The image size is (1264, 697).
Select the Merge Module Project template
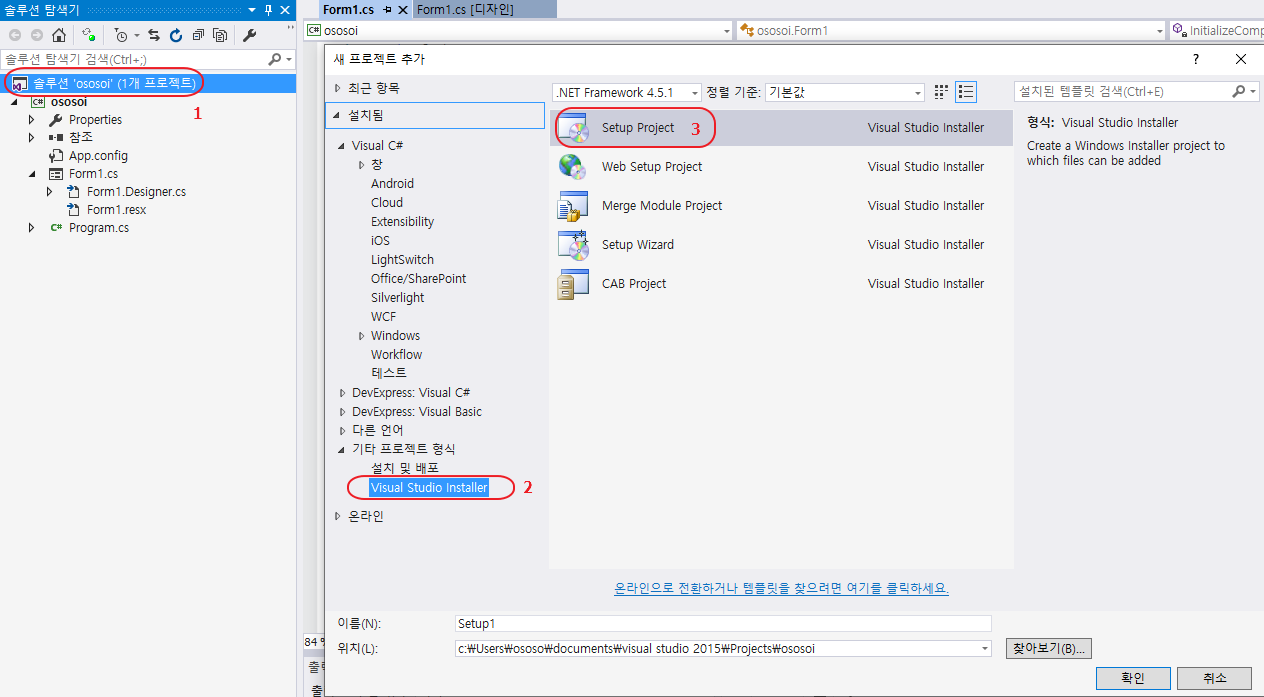pos(781,206)
